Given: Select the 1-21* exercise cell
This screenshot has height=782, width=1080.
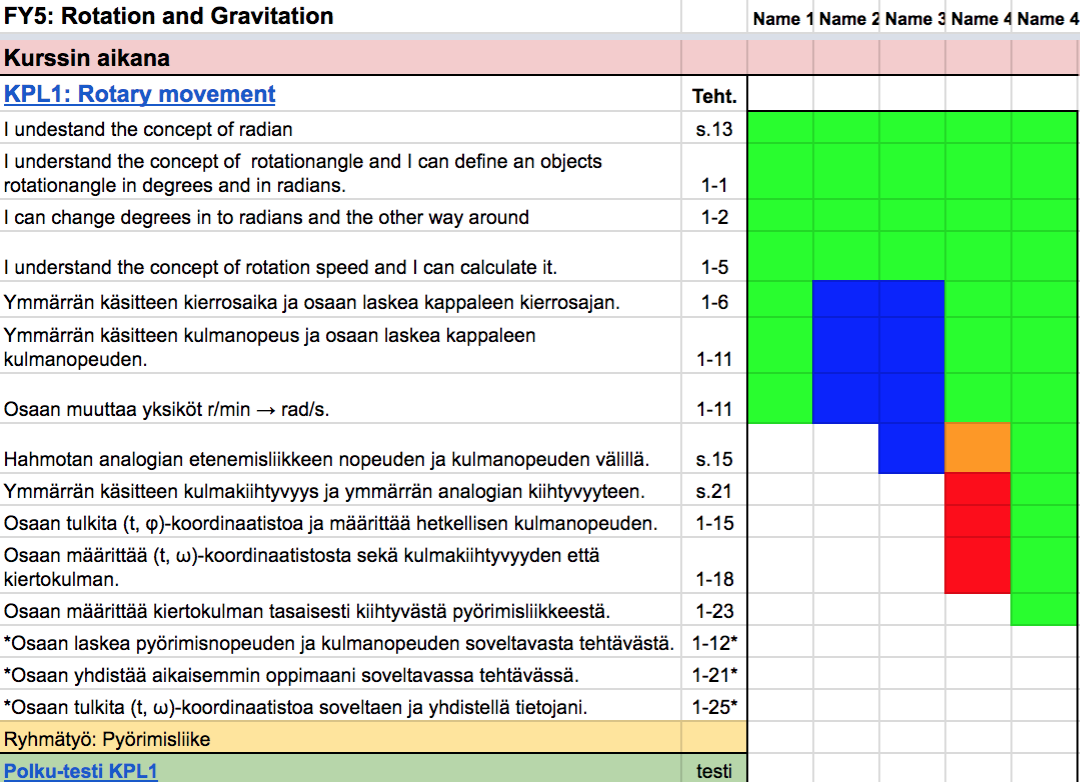Looking at the screenshot, I should click(714, 675).
